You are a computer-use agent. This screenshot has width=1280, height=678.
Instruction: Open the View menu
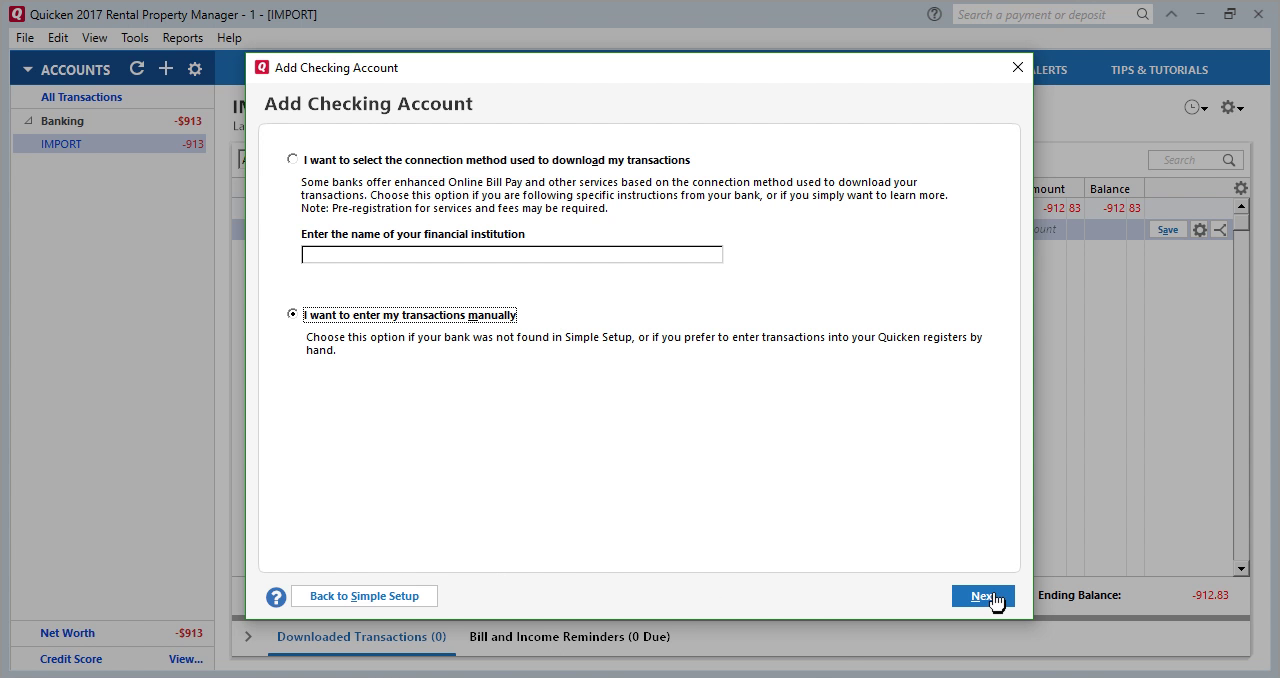[x=95, y=38]
